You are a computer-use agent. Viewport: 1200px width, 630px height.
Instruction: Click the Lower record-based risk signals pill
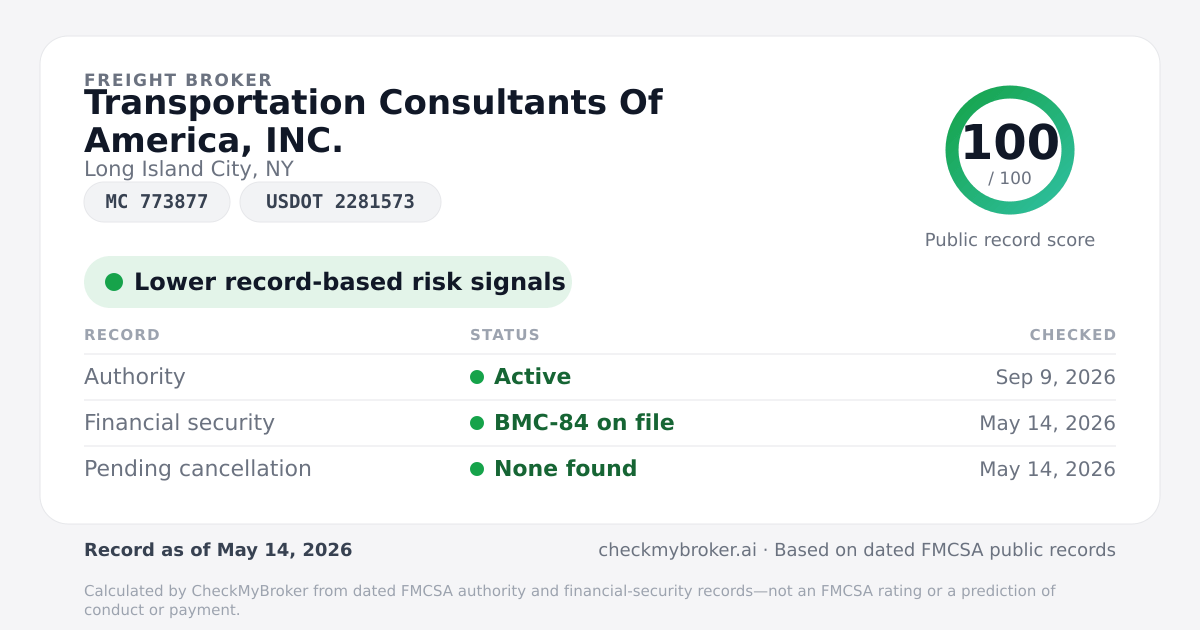point(328,282)
